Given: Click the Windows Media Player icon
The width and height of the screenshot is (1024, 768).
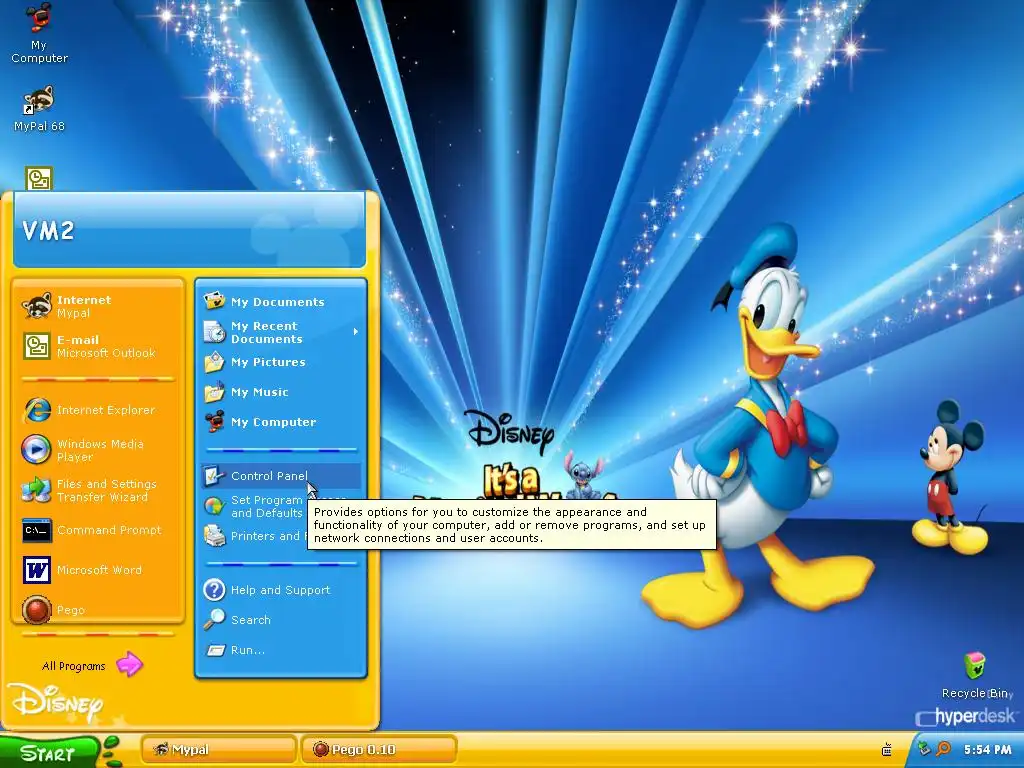Looking at the screenshot, I should (x=37, y=450).
